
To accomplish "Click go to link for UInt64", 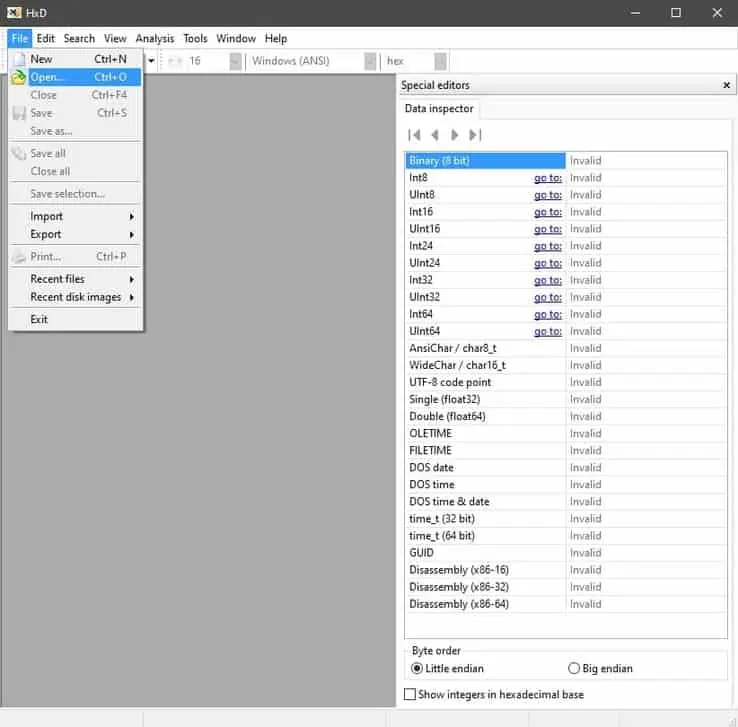I will (x=548, y=331).
